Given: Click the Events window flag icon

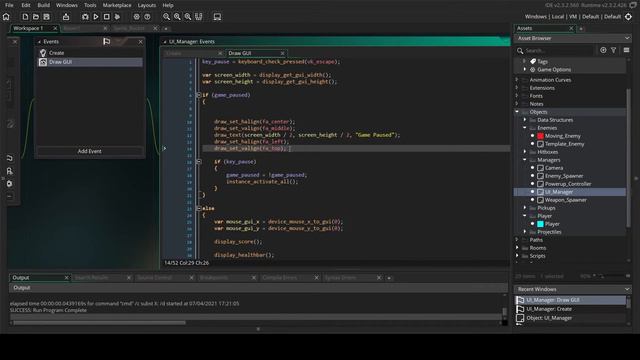Looking at the screenshot, I should tap(107, 41).
